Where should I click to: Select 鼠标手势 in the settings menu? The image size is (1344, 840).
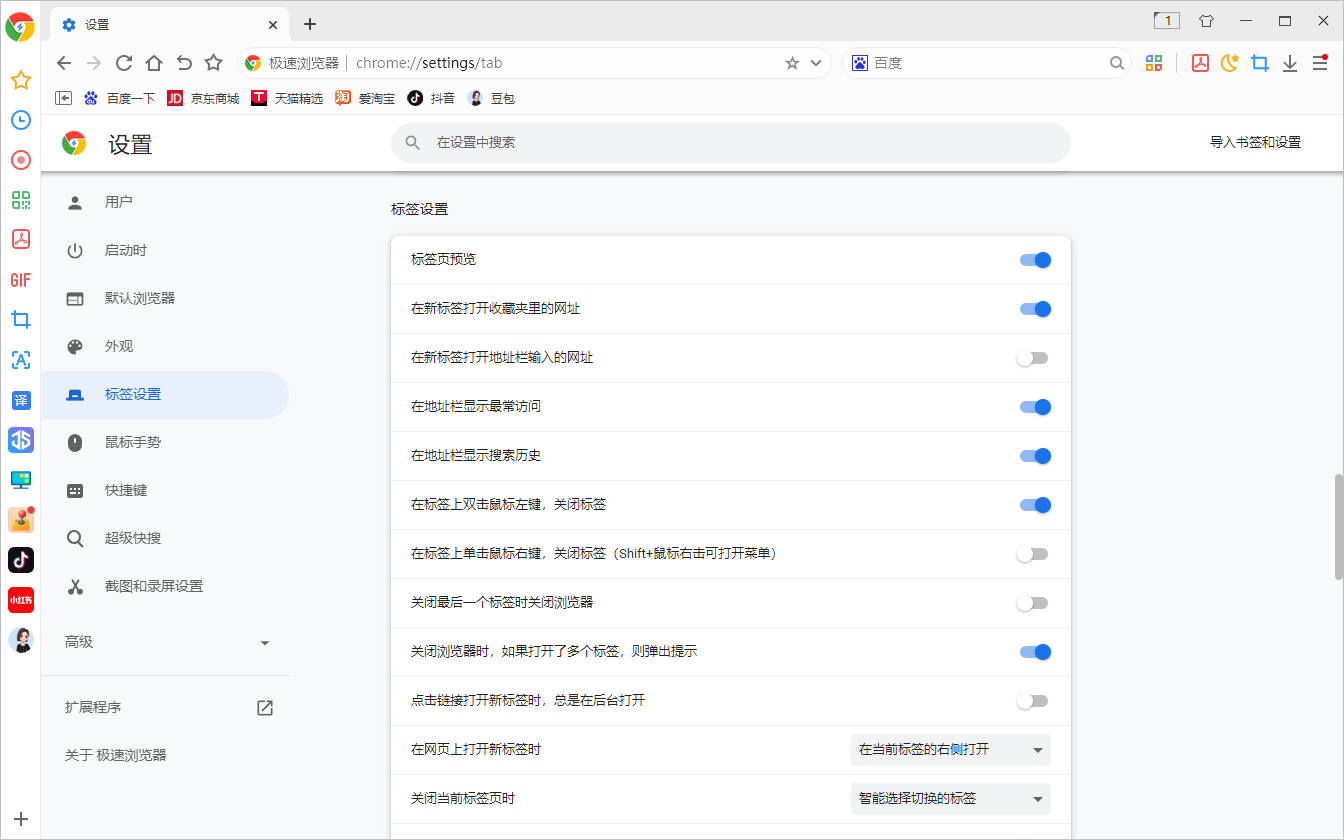pyautogui.click(x=133, y=442)
